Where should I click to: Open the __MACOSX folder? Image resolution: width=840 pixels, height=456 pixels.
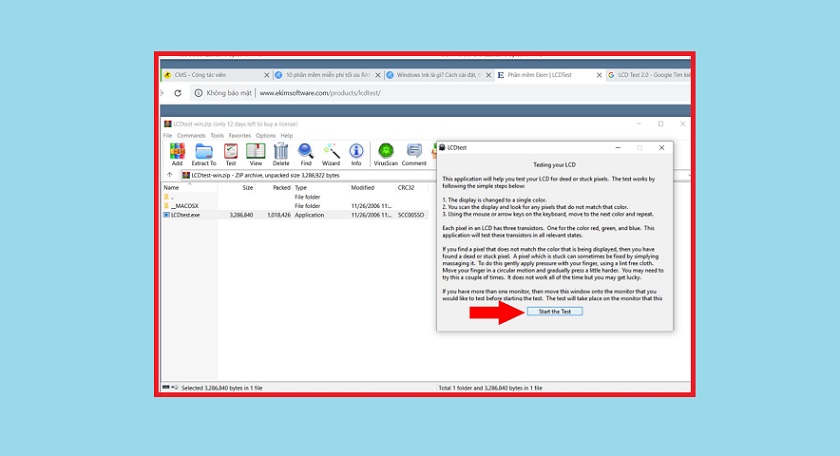coord(188,206)
